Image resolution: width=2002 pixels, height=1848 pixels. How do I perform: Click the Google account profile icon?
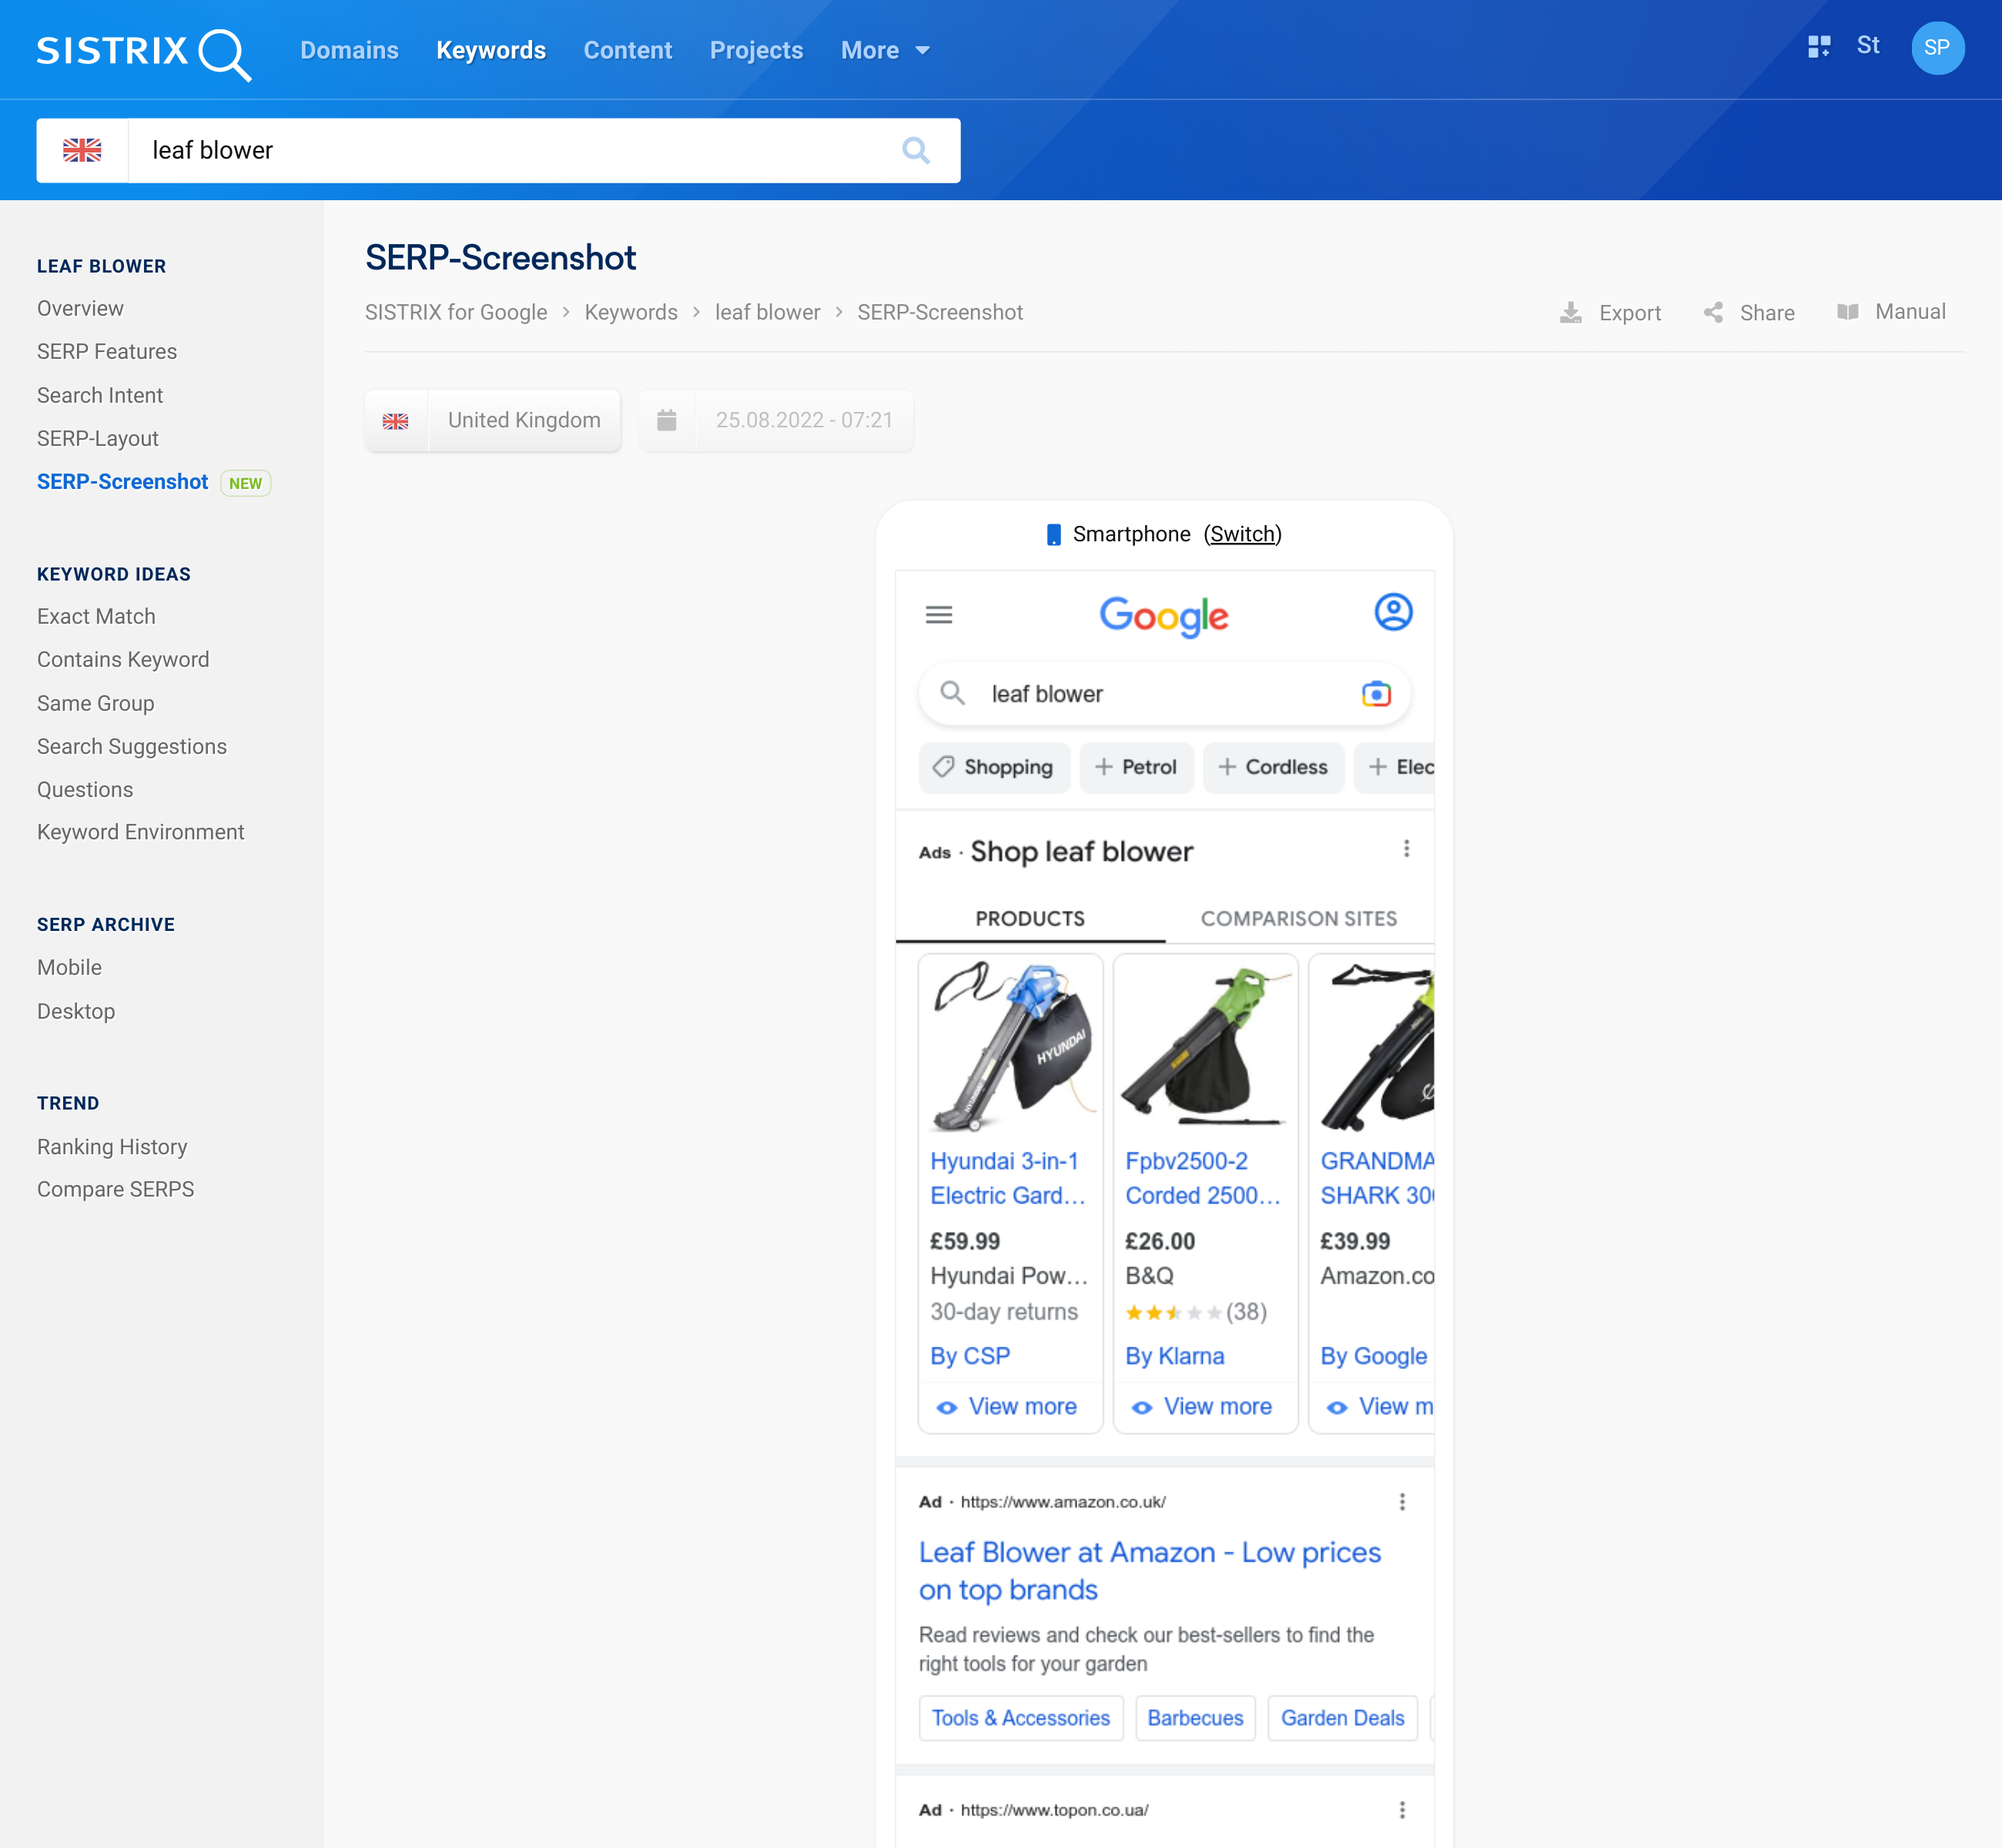pyautogui.click(x=1393, y=612)
